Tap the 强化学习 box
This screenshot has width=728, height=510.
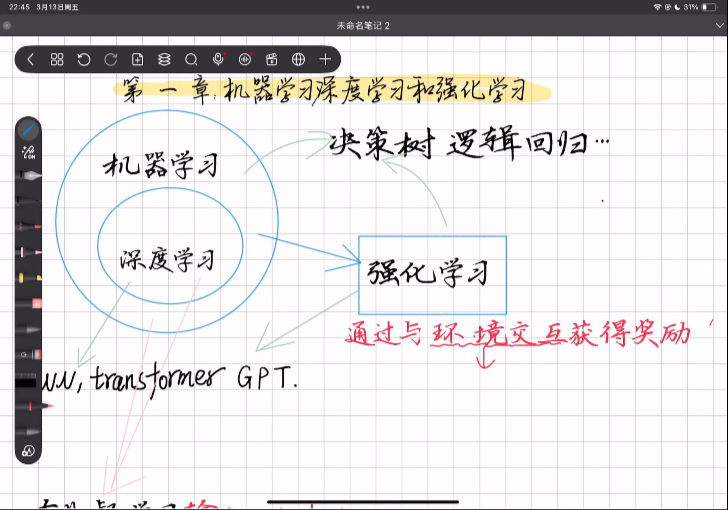point(432,275)
